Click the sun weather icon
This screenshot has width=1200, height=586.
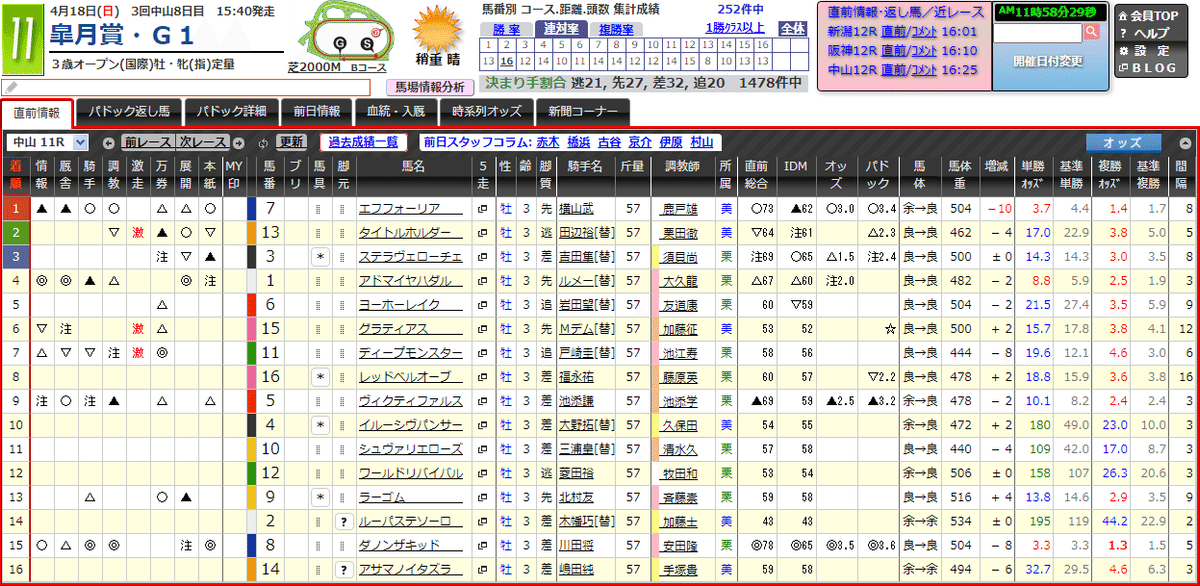(436, 28)
